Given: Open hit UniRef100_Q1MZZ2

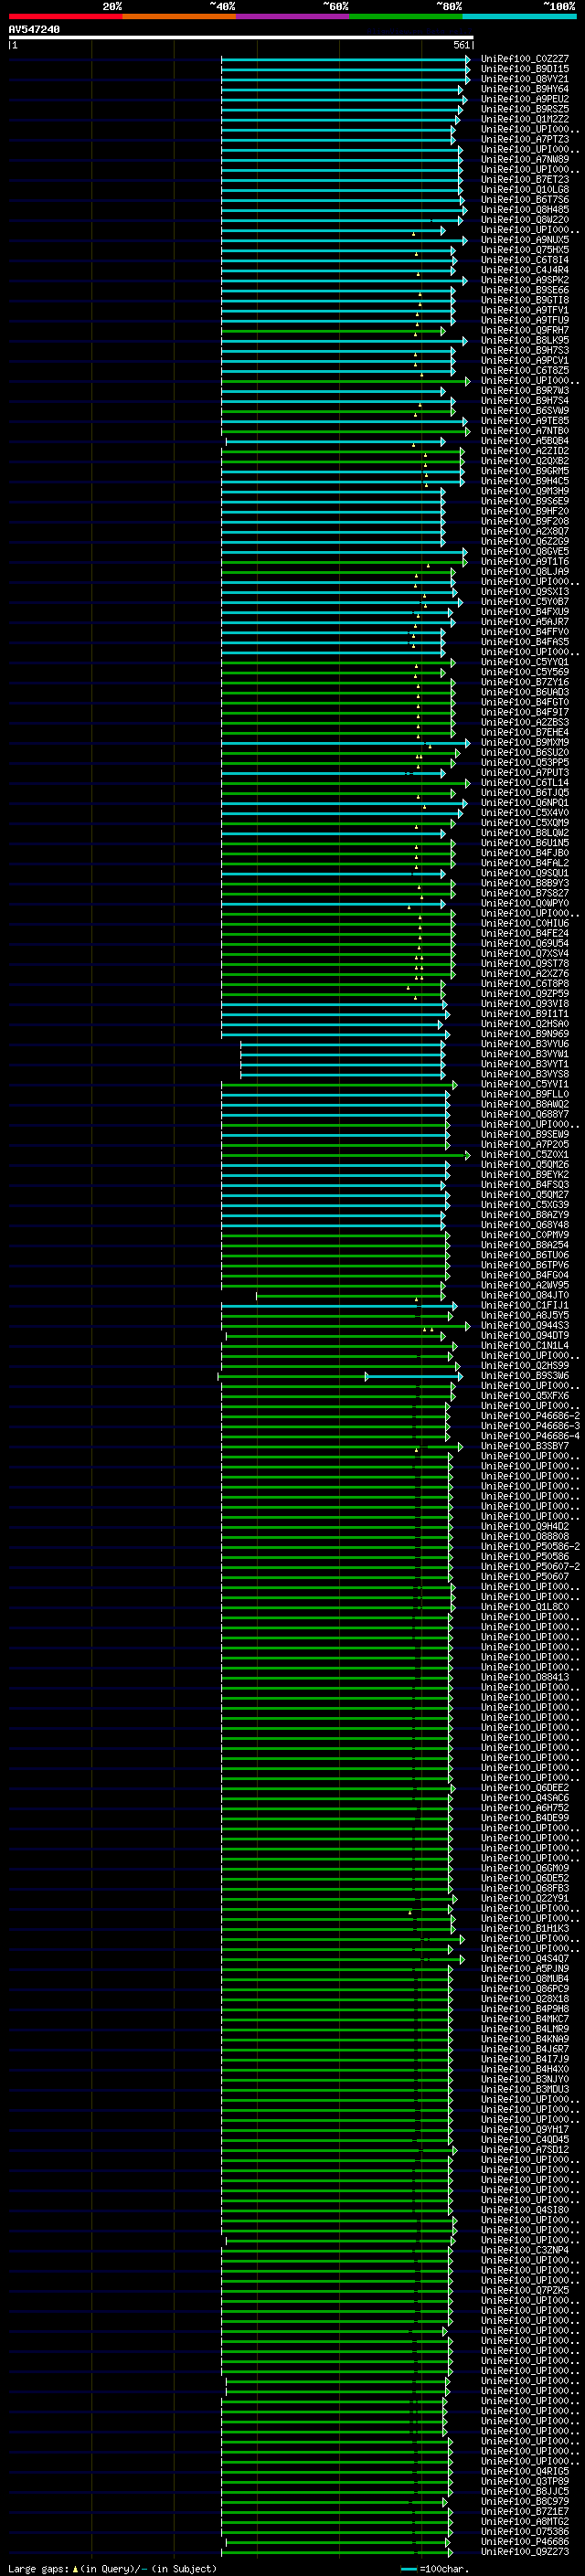Looking at the screenshot, I should coord(525,119).
